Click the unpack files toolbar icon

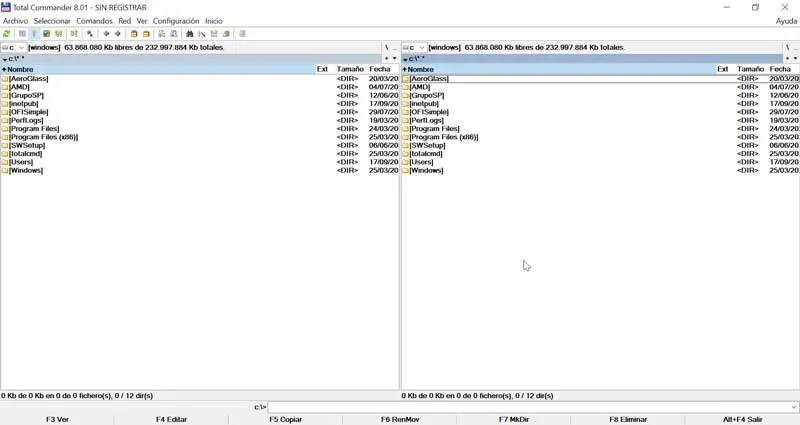(146, 34)
